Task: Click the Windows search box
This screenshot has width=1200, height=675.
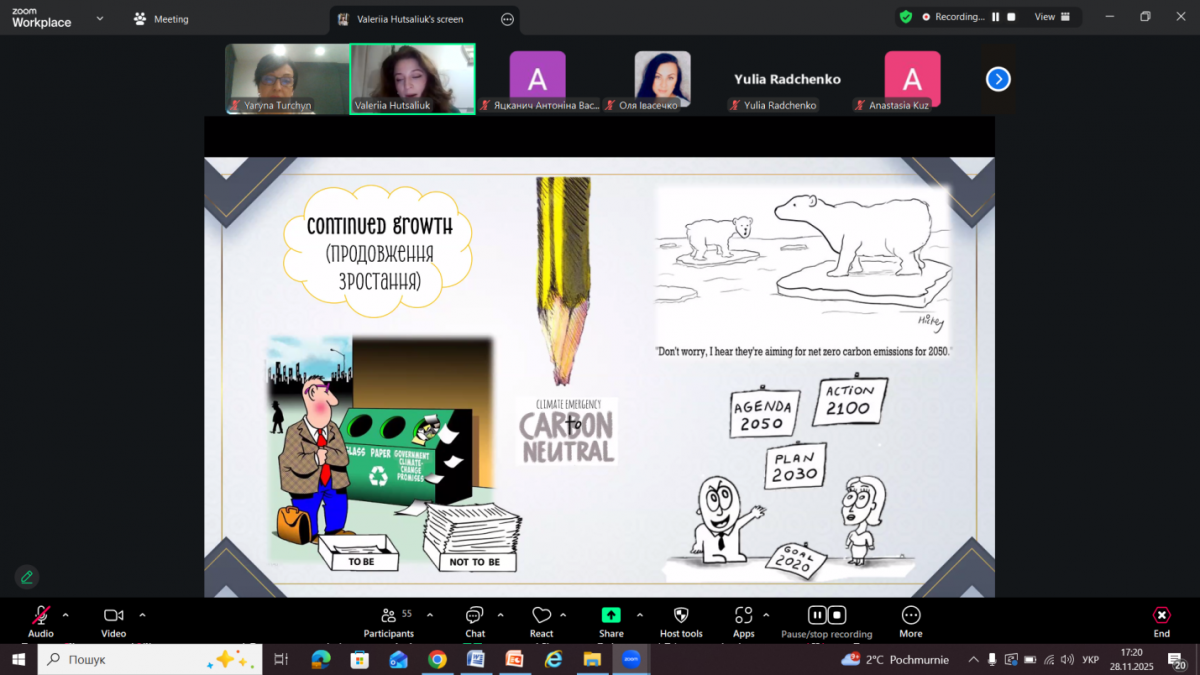Action: [x=150, y=659]
